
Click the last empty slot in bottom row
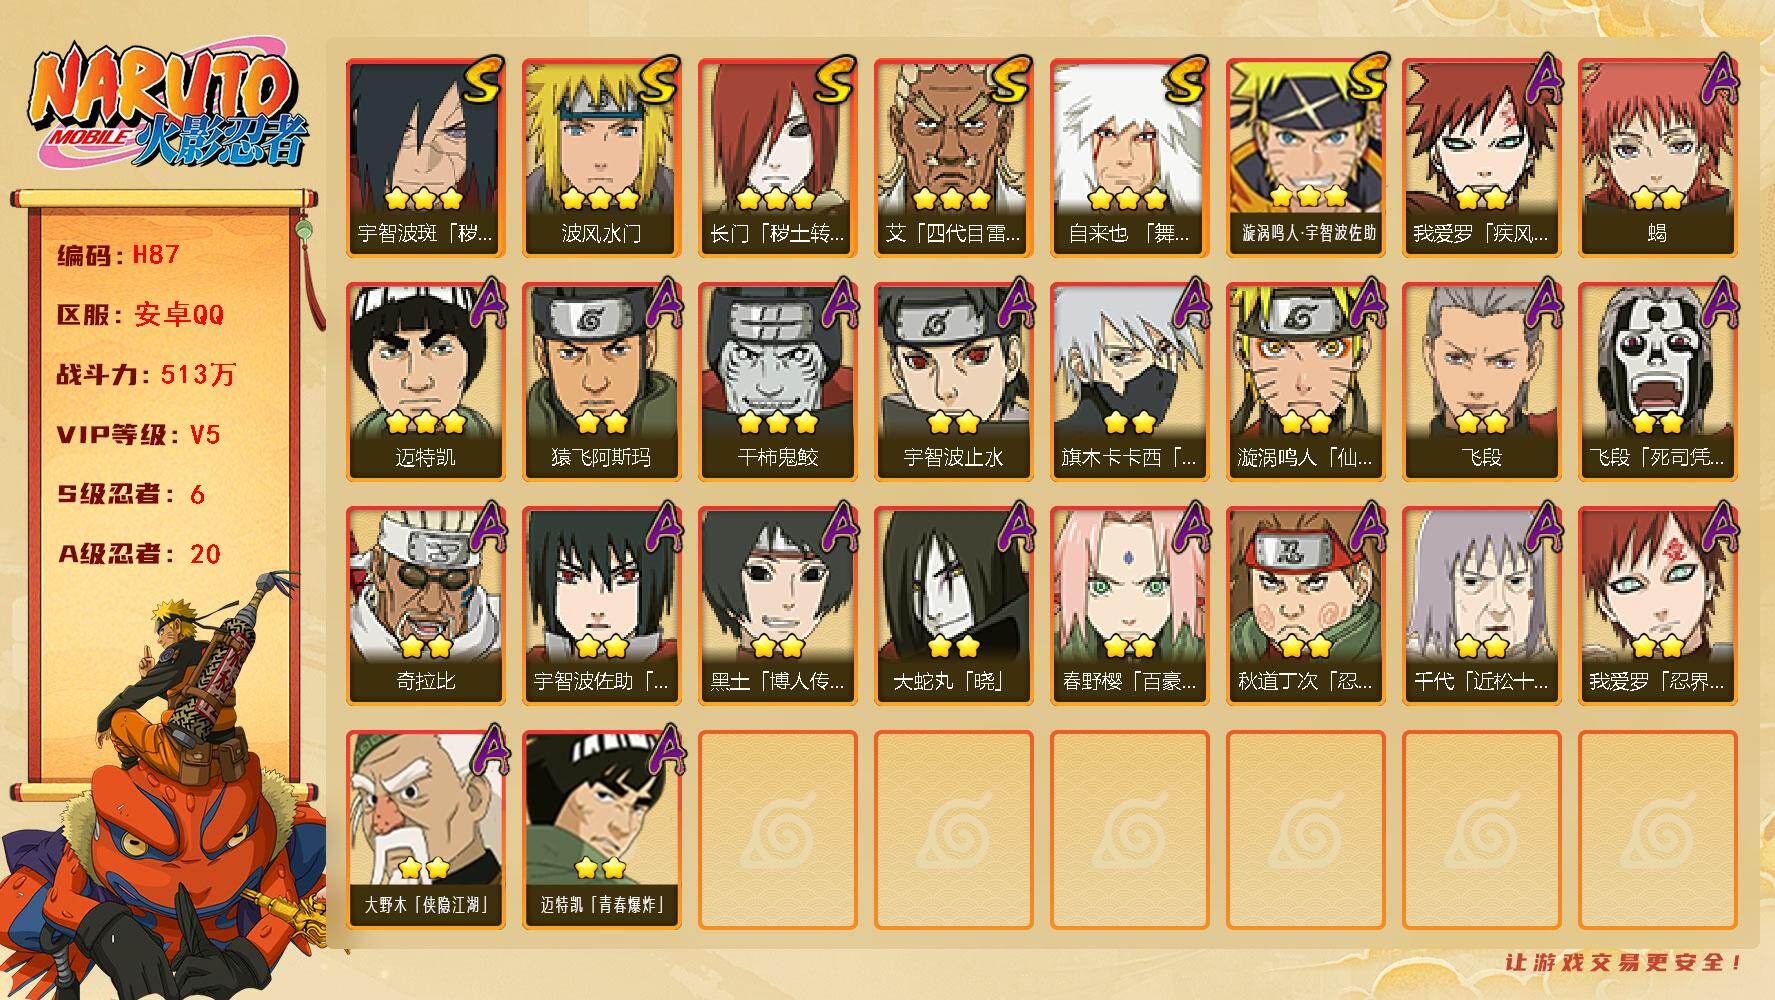tap(1657, 830)
